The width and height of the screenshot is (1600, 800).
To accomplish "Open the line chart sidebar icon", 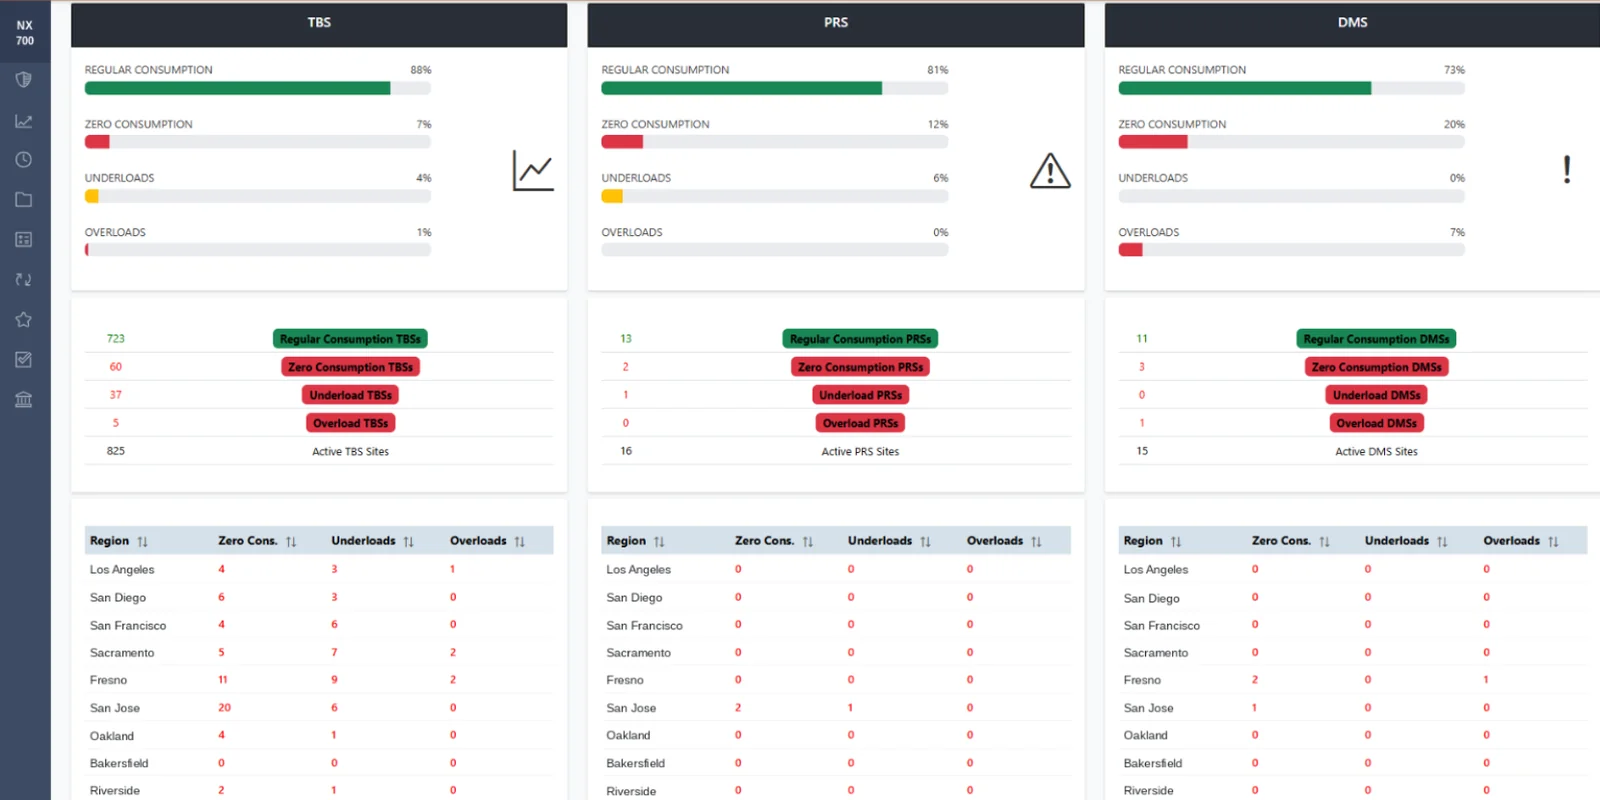I will [x=24, y=121].
